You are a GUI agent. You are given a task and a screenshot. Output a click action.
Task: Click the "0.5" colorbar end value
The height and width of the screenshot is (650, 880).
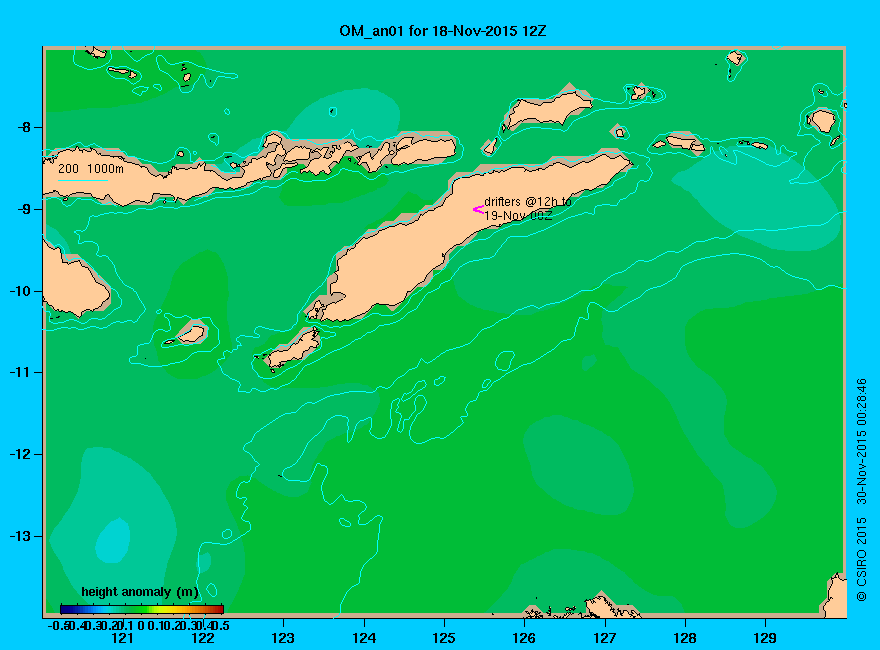pos(222,625)
